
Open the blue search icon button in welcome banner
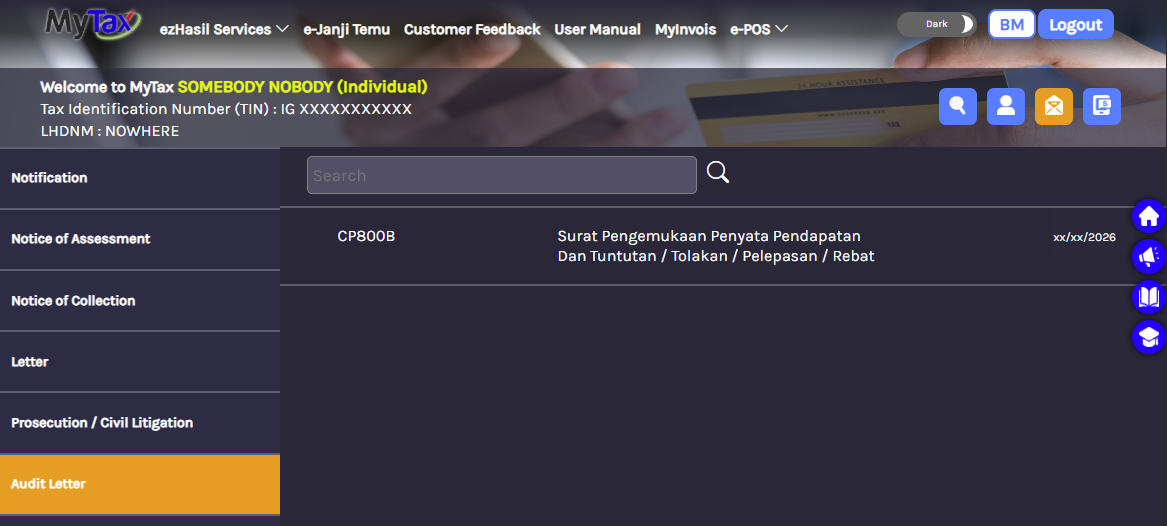click(958, 106)
